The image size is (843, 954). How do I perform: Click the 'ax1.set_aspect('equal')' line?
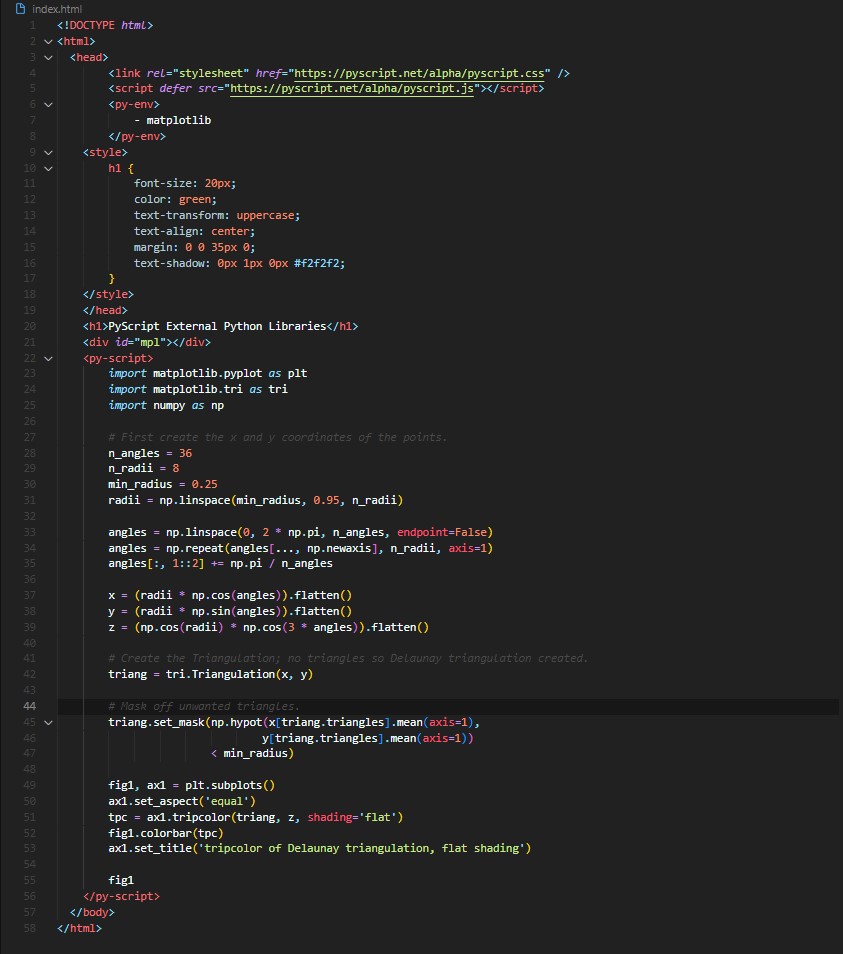point(182,801)
